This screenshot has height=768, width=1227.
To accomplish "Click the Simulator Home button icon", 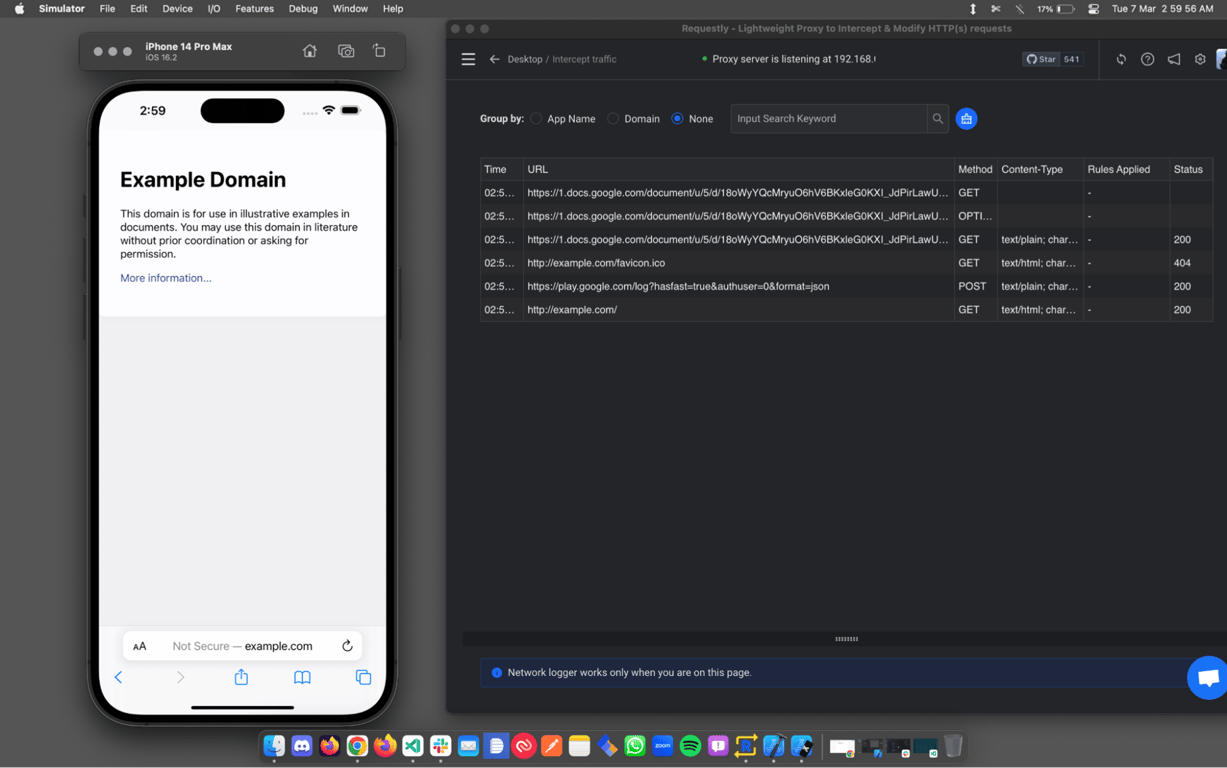I will [310, 51].
